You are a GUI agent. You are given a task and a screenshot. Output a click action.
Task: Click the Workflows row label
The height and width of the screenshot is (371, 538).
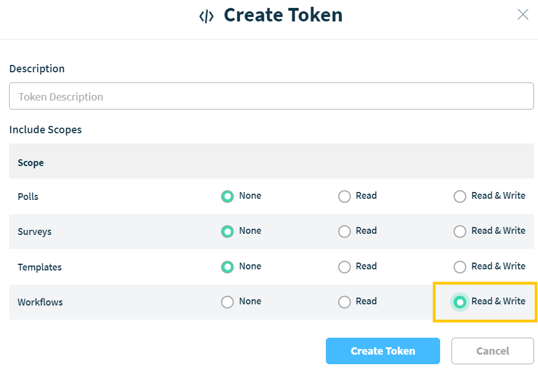pos(40,302)
